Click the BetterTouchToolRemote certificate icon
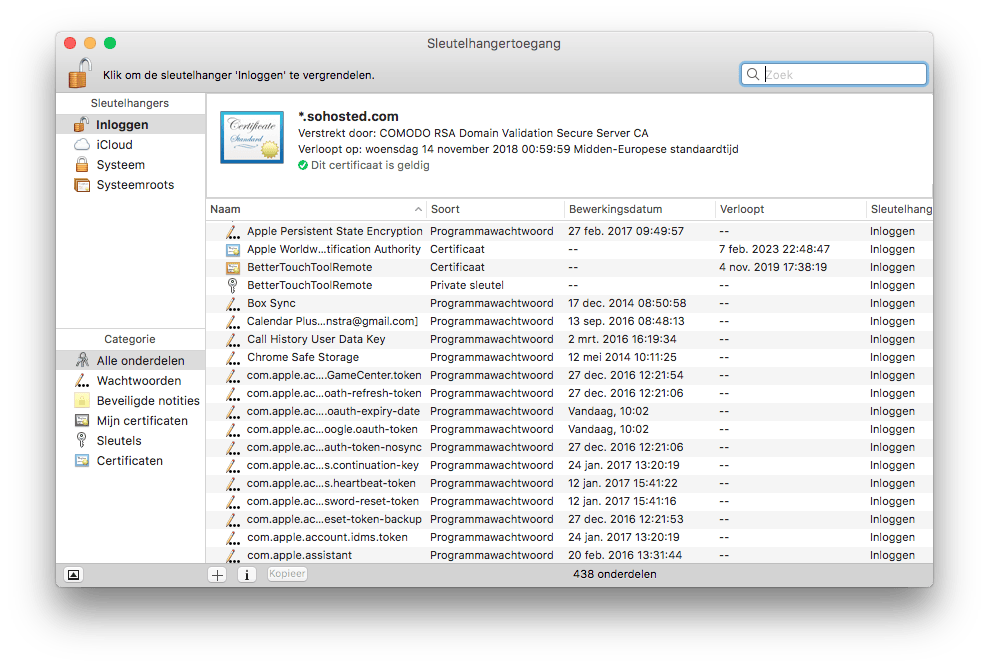This screenshot has width=989, height=667. pyautogui.click(x=233, y=268)
